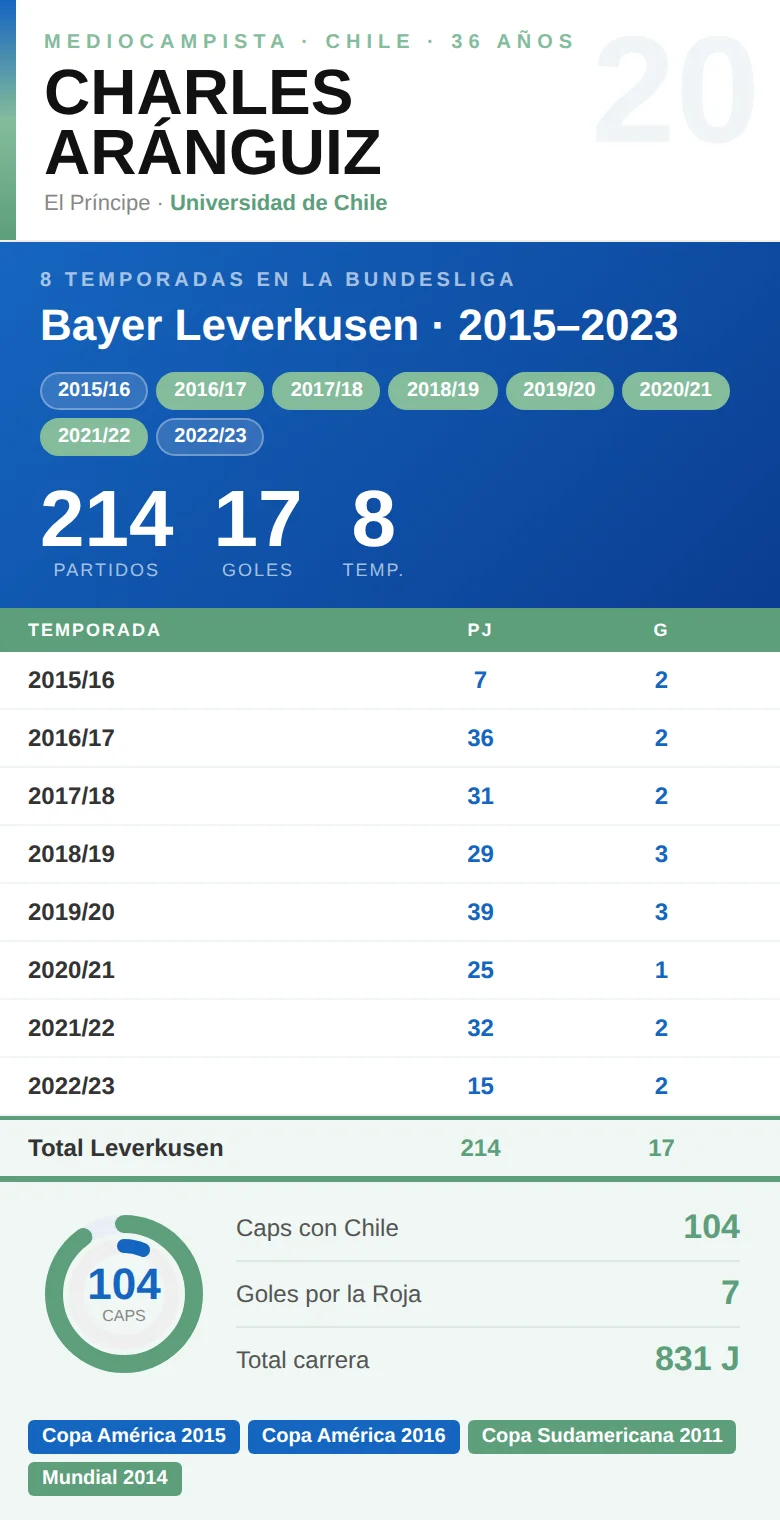This screenshot has width=780, height=1520.
Task: Click the Bayer Leverkusen · 2015–2023 heading
Action: [359, 326]
